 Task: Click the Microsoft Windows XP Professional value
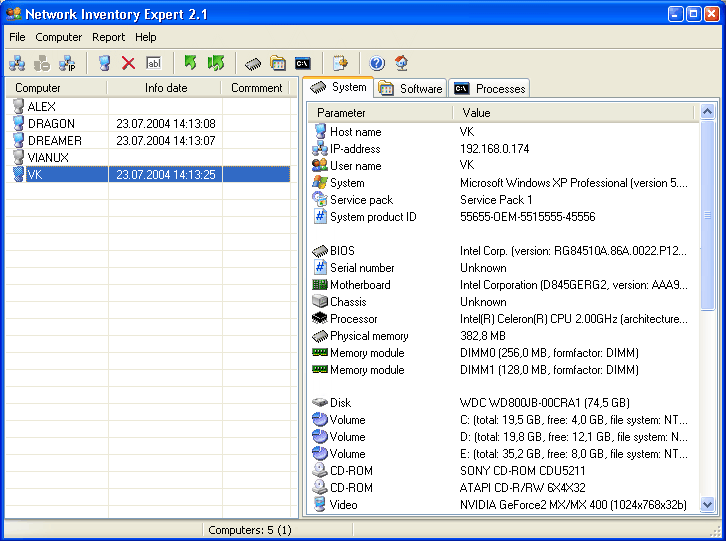[574, 182]
